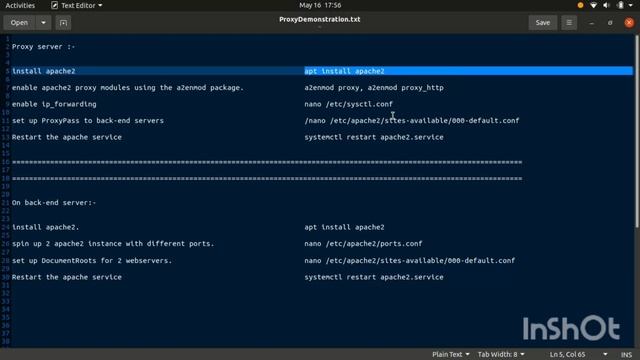Viewport: 640px width, 360px height.
Task: Expand the system menu arrow in top bar
Action: 631,5
